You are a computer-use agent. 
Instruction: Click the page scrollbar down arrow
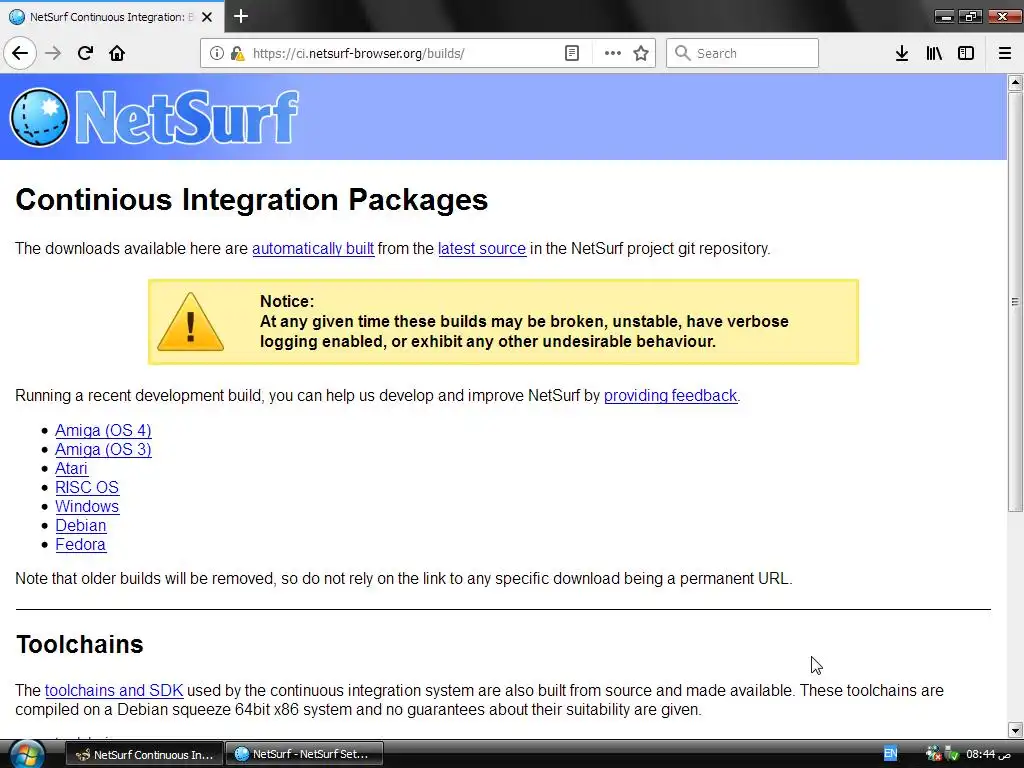(1015, 730)
